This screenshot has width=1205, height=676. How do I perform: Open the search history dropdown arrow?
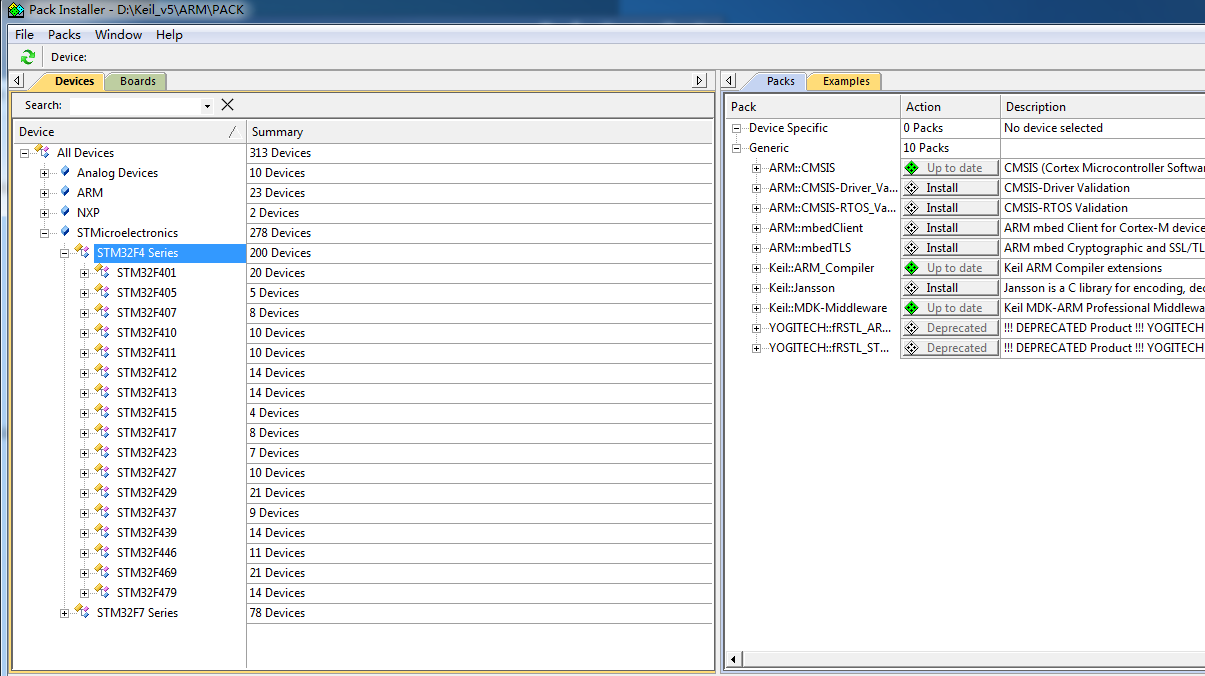point(207,106)
